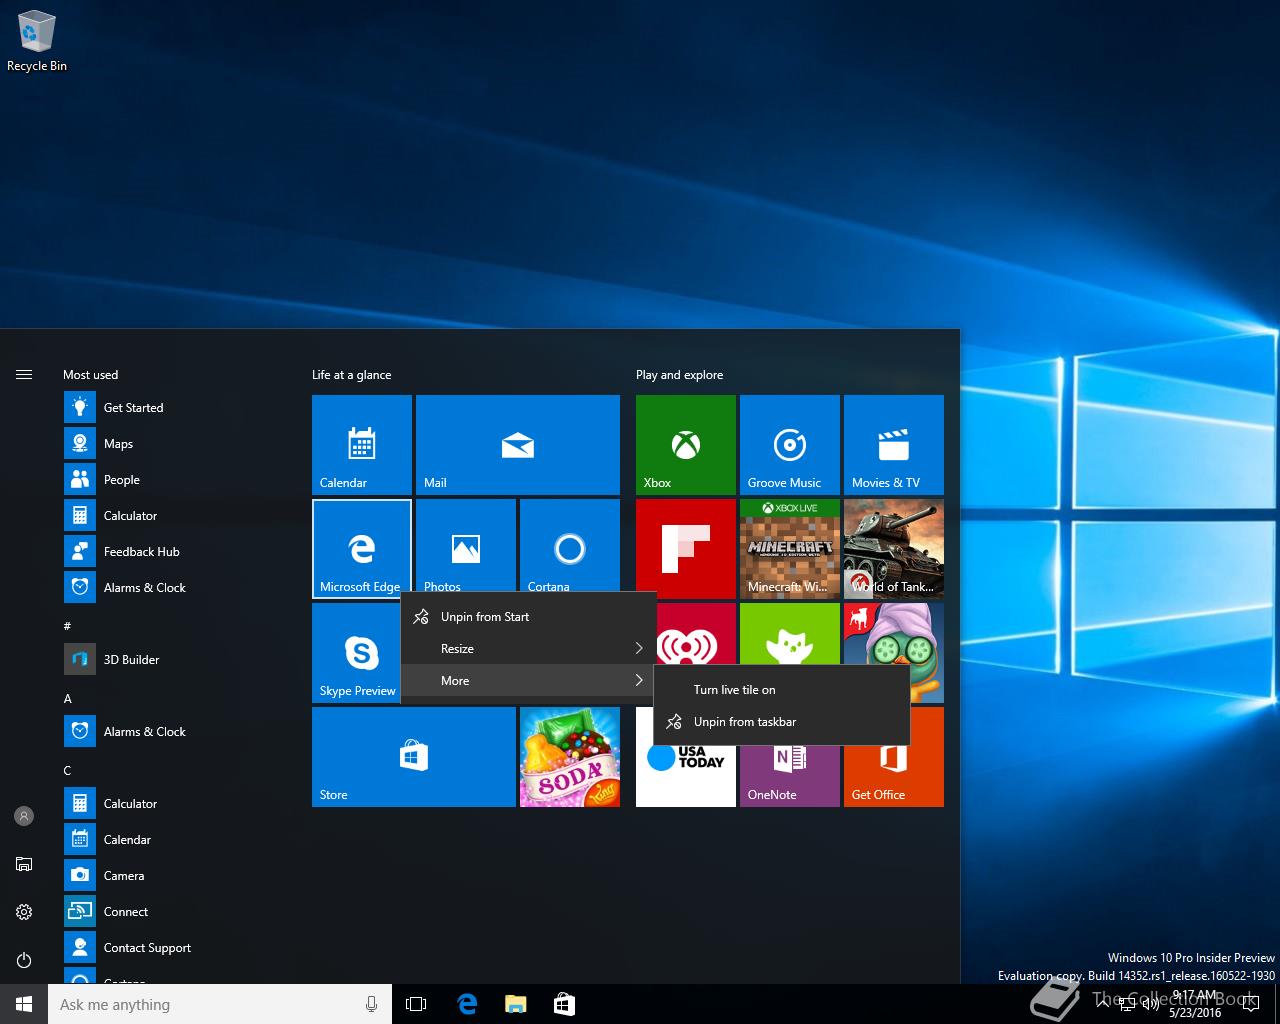
Task: Launch World of Tanks tile
Action: pos(894,549)
